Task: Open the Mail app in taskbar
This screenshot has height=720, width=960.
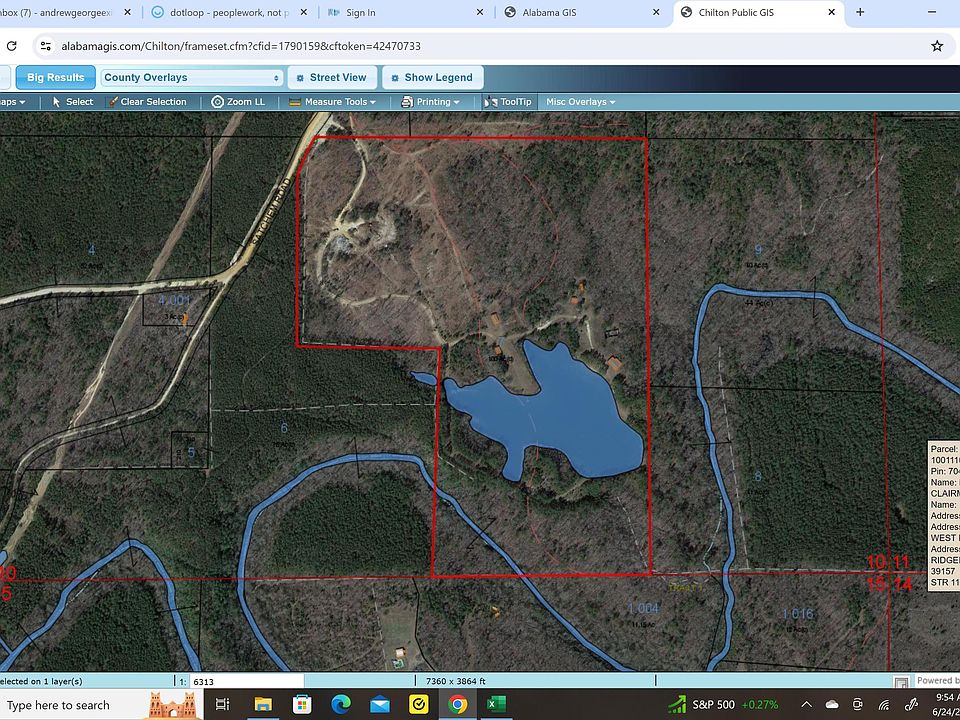Action: [x=380, y=704]
